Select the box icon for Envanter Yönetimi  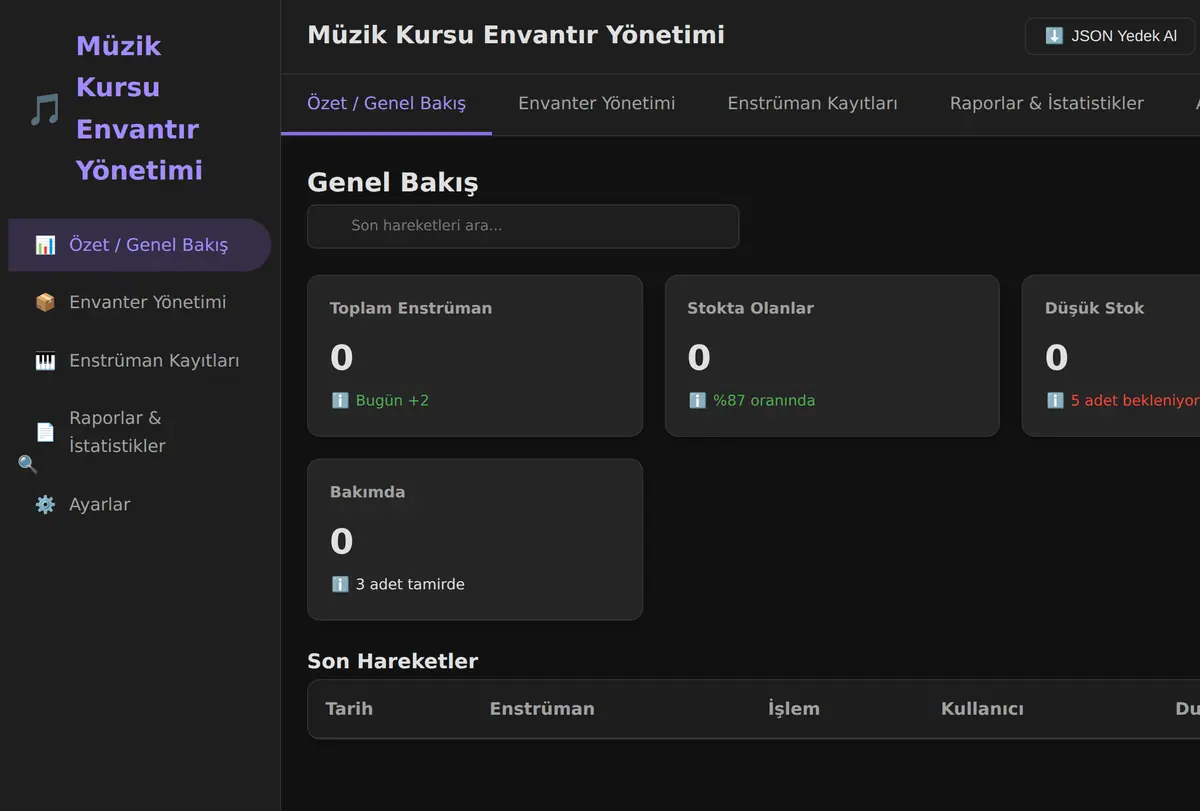[x=45, y=302]
